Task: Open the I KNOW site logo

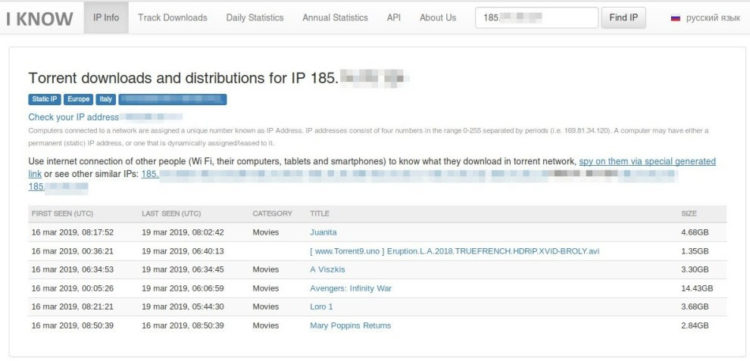Action: 39,19
